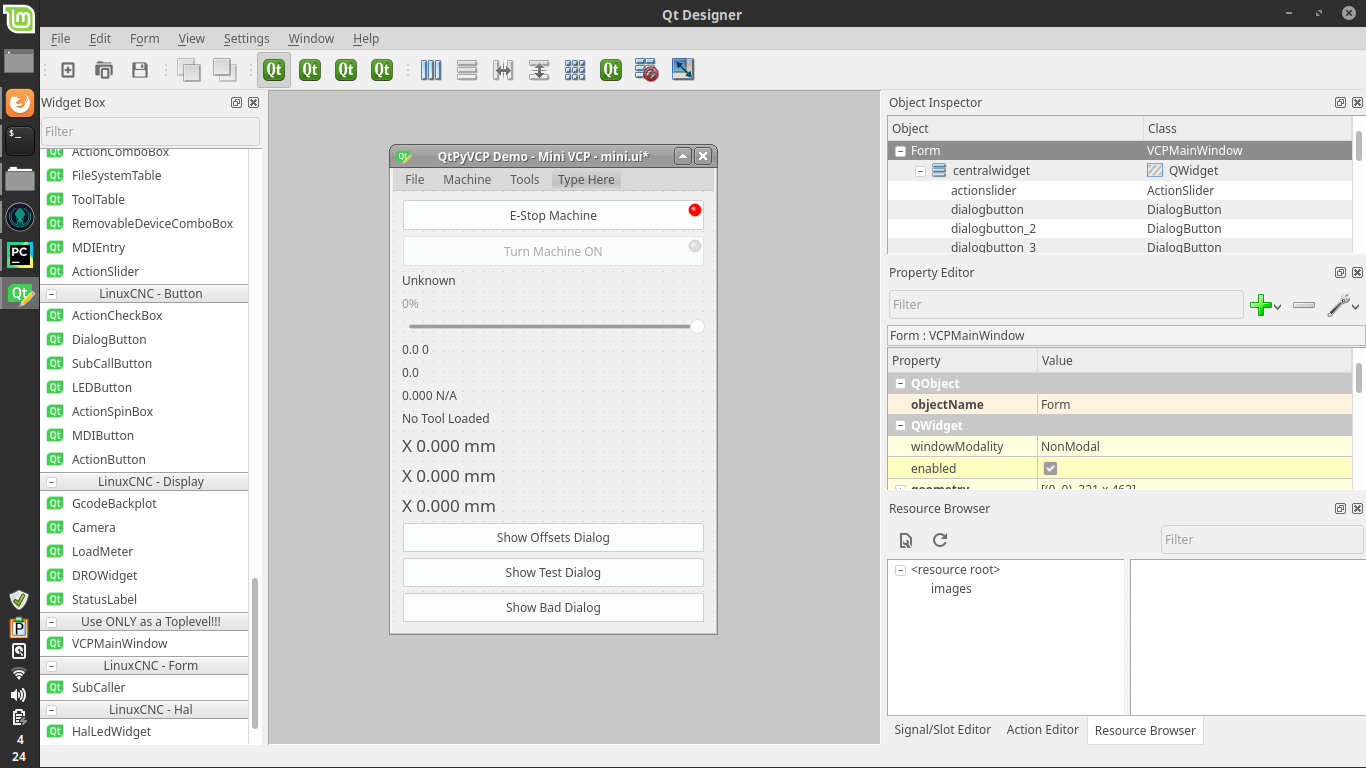Open the Form menu
This screenshot has height=768, width=1366.
(145, 38)
